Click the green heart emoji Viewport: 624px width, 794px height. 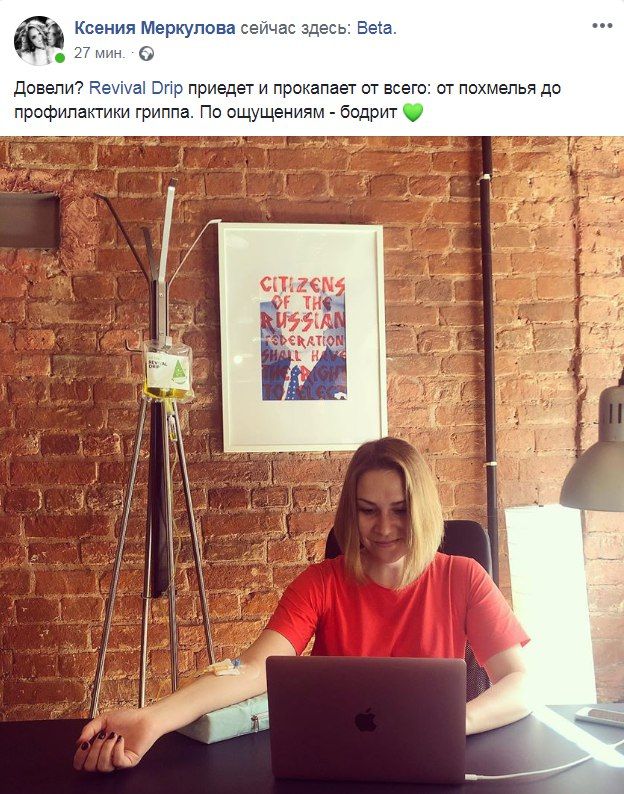(x=413, y=112)
